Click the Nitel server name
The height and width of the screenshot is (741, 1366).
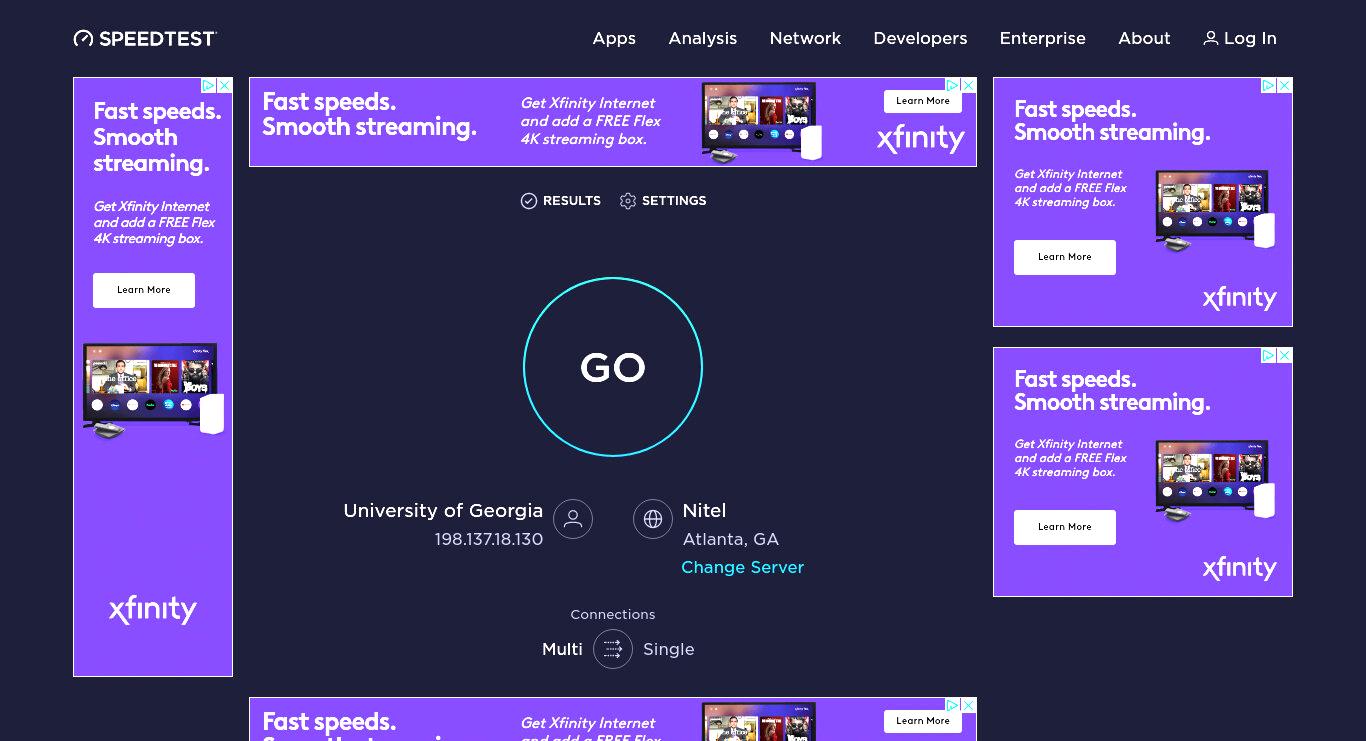pos(704,511)
